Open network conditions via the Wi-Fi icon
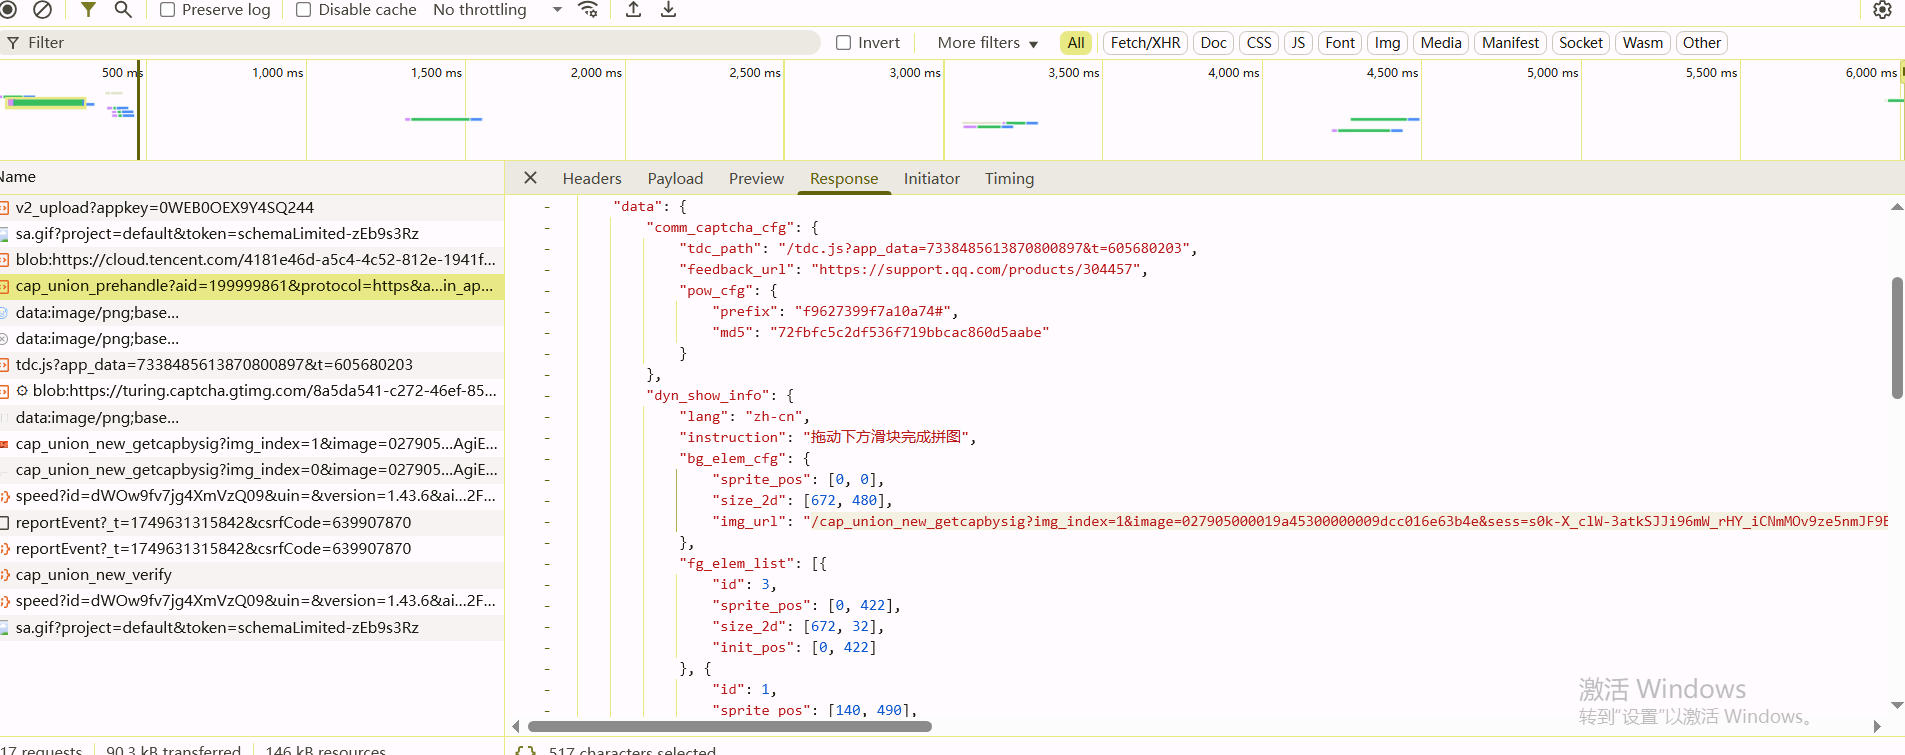This screenshot has height=755, width=1905. [589, 10]
